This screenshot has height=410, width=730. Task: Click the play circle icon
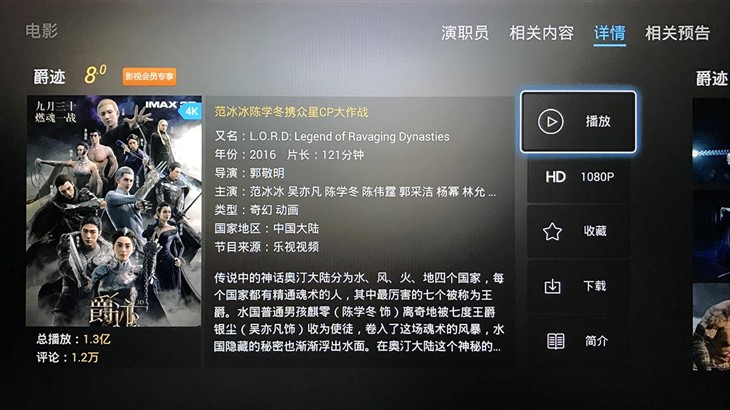(550, 121)
